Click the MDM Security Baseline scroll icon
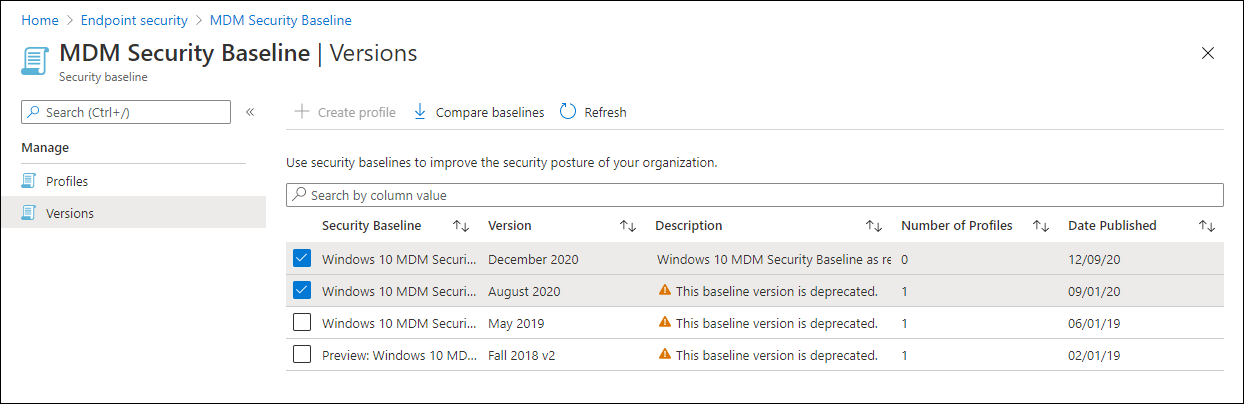This screenshot has width=1244, height=404. [35, 59]
